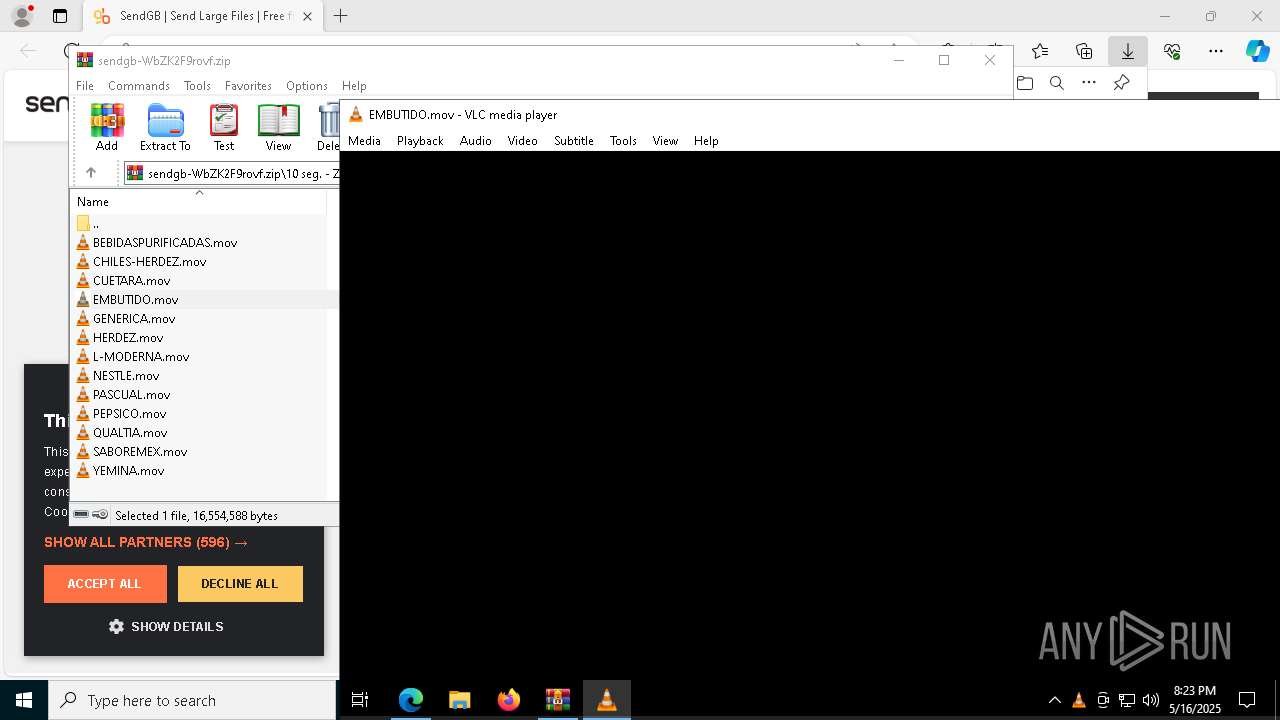Open more options in downloads panel
This screenshot has height=720, width=1280.
pyautogui.click(x=1089, y=83)
